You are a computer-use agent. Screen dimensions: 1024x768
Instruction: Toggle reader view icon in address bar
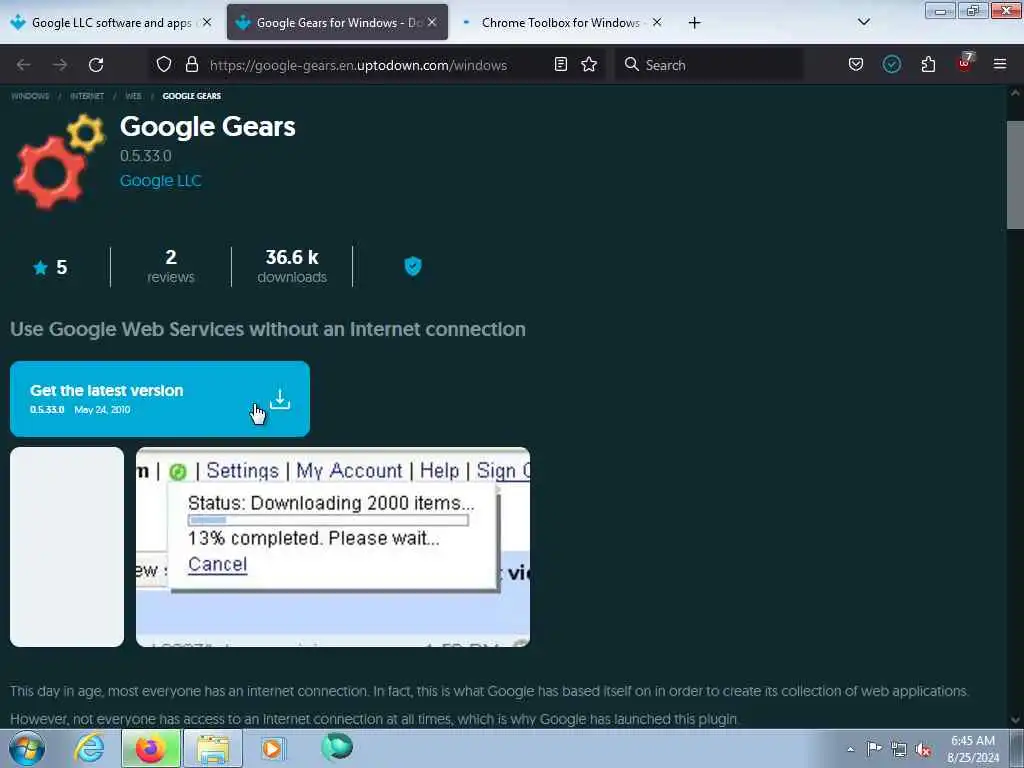[x=560, y=65]
